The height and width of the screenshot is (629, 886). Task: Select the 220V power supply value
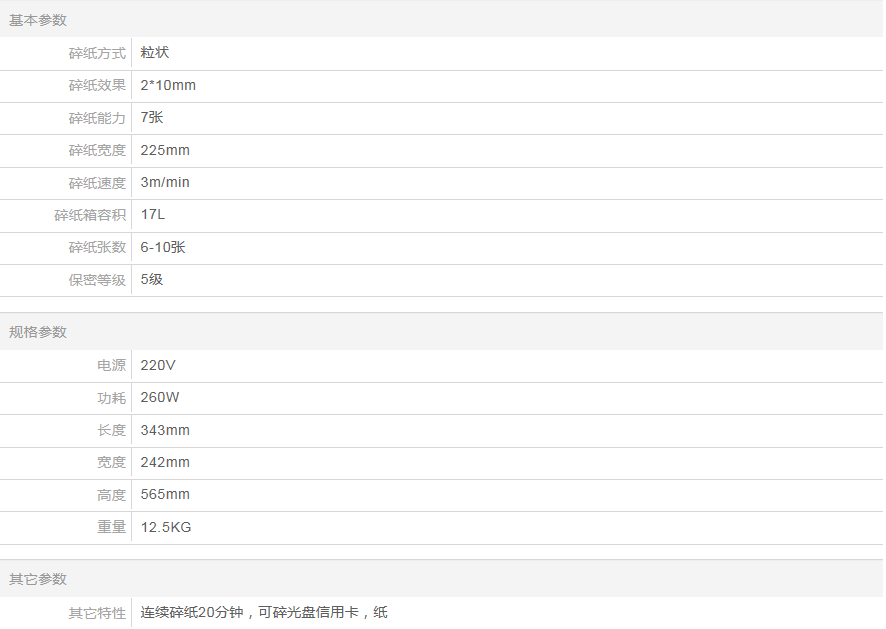coord(158,365)
